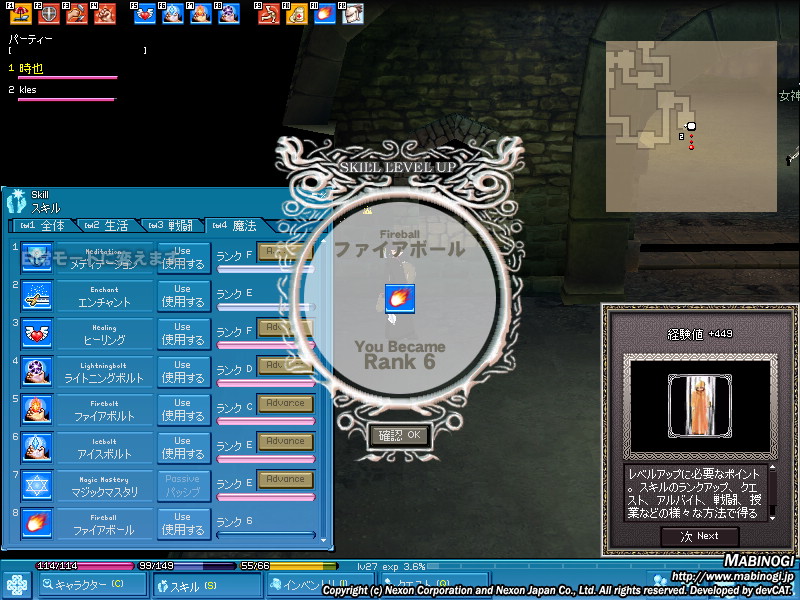Click the reward item thumbnail
The height and width of the screenshot is (600, 800).
coord(699,406)
